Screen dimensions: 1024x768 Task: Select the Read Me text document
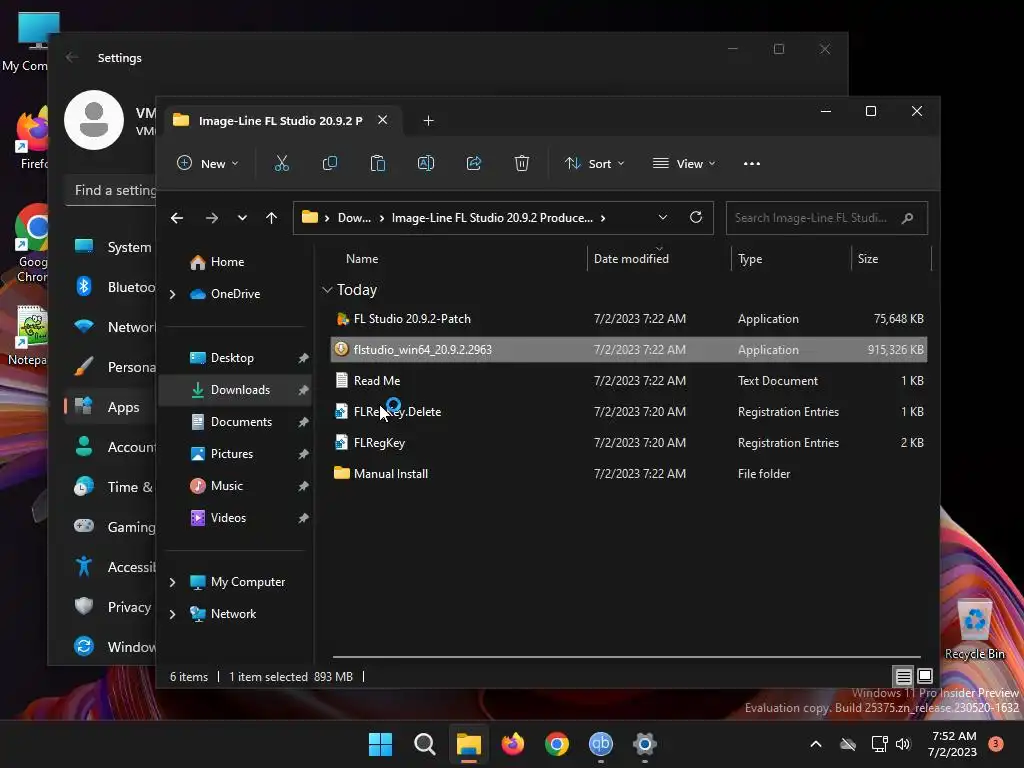(629, 381)
